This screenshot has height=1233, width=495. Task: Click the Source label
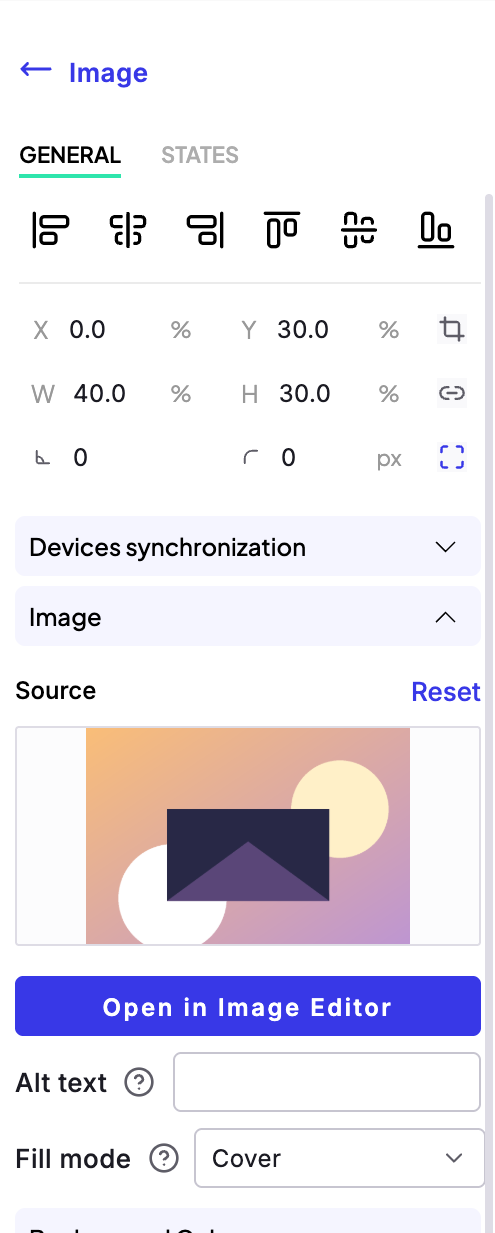[x=56, y=691]
